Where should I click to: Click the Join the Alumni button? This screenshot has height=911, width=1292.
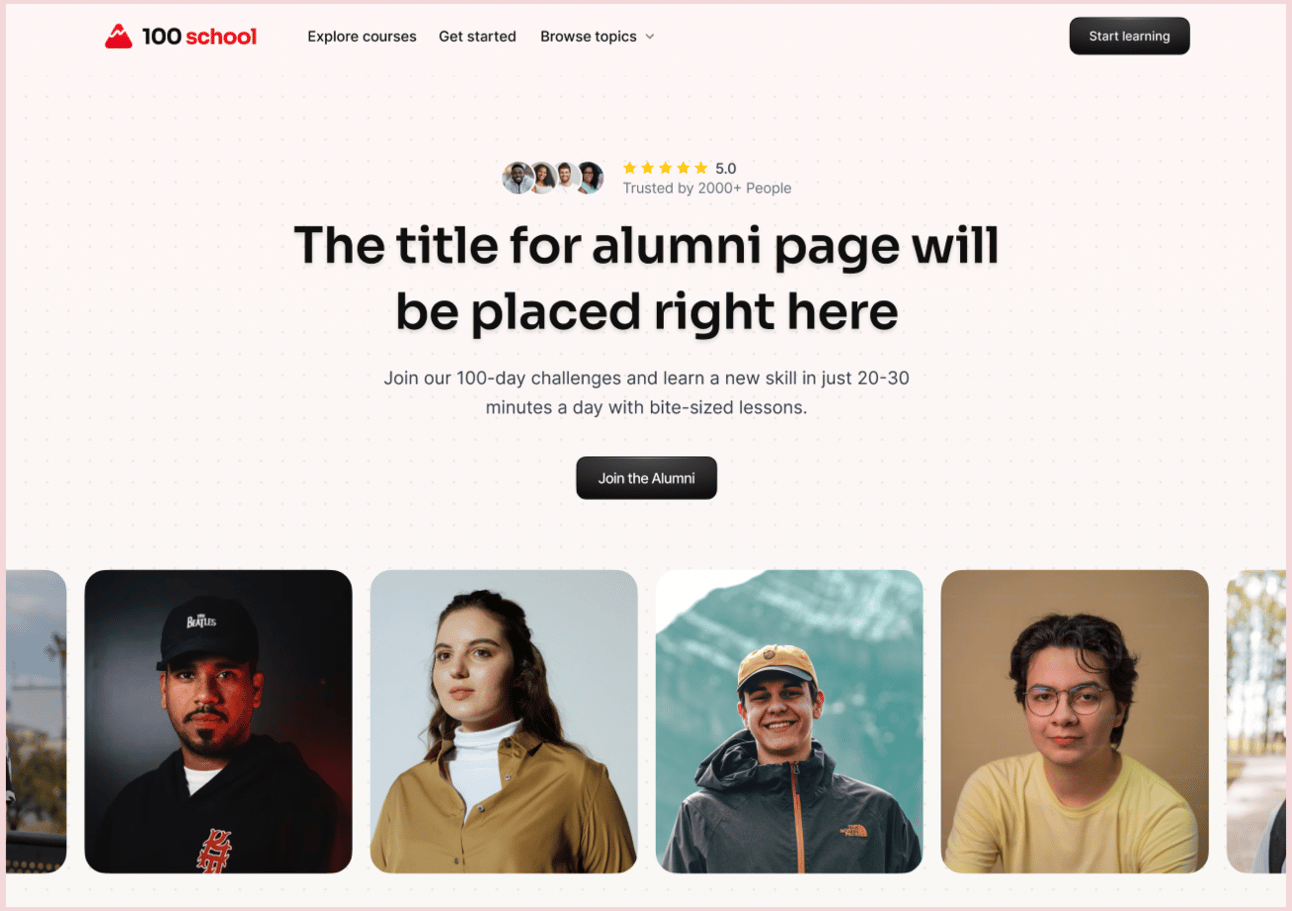pyautogui.click(x=646, y=478)
